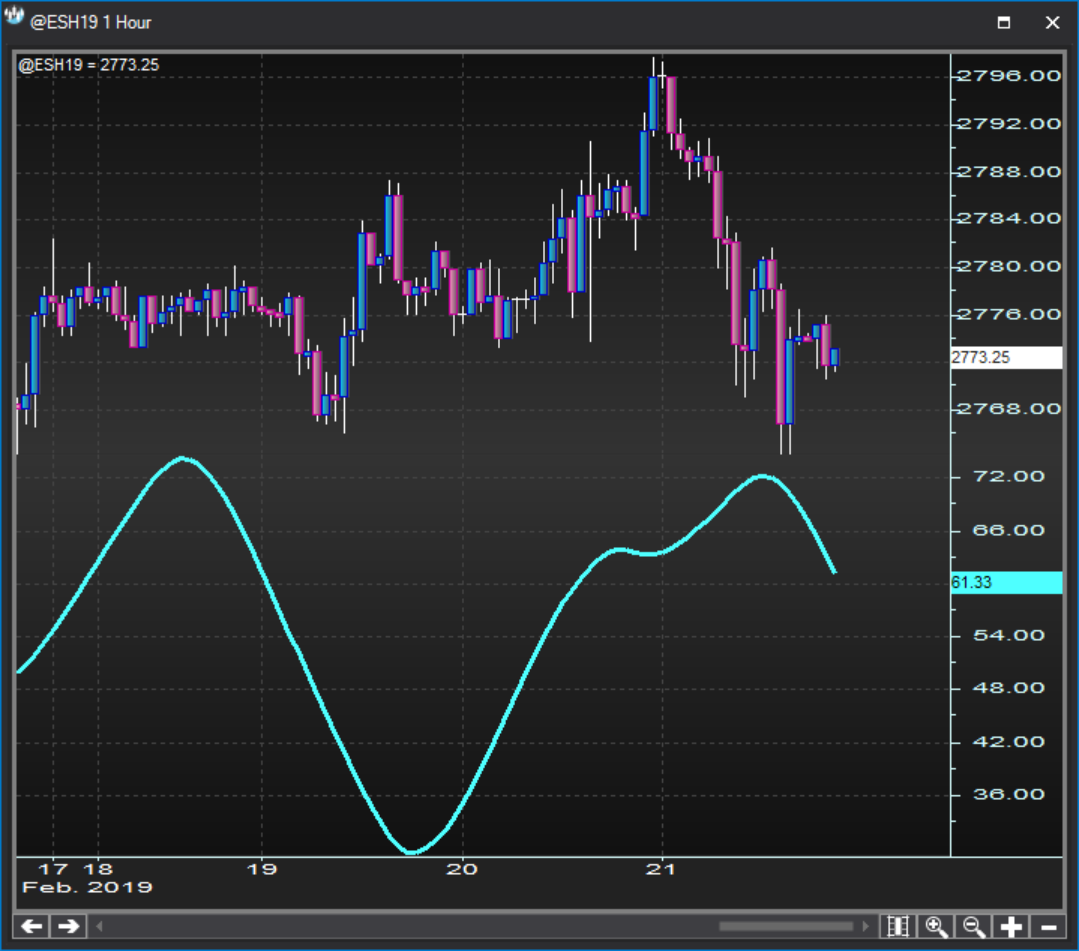Click the chart window app icon
The height and width of the screenshot is (951, 1079).
(x=13, y=15)
